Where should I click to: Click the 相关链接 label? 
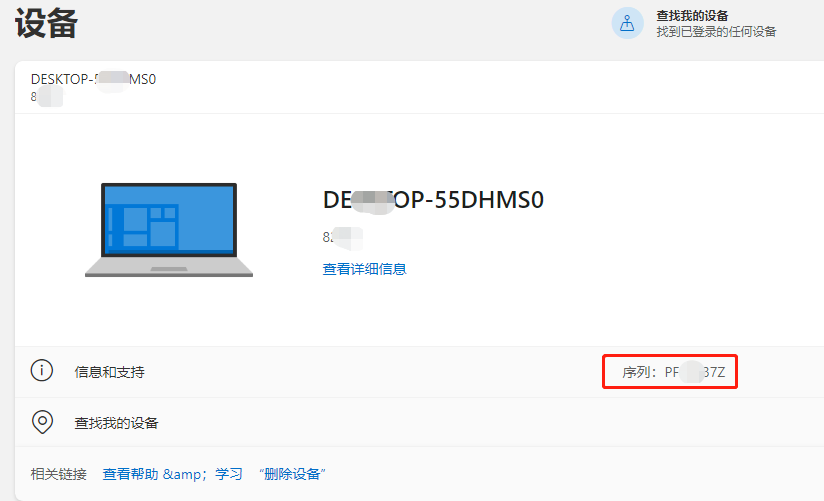(58, 474)
